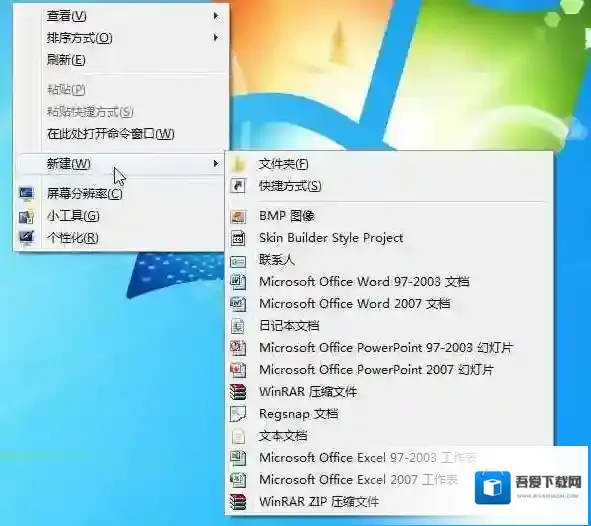Create a new 联系人
This screenshot has height=526, width=591.
tap(389, 260)
